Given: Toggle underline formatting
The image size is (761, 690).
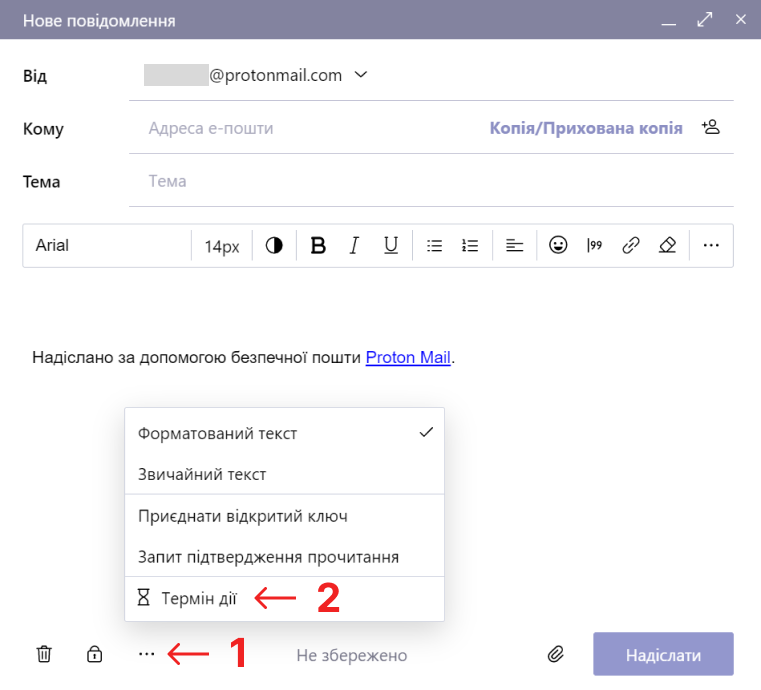Looking at the screenshot, I should pos(391,245).
